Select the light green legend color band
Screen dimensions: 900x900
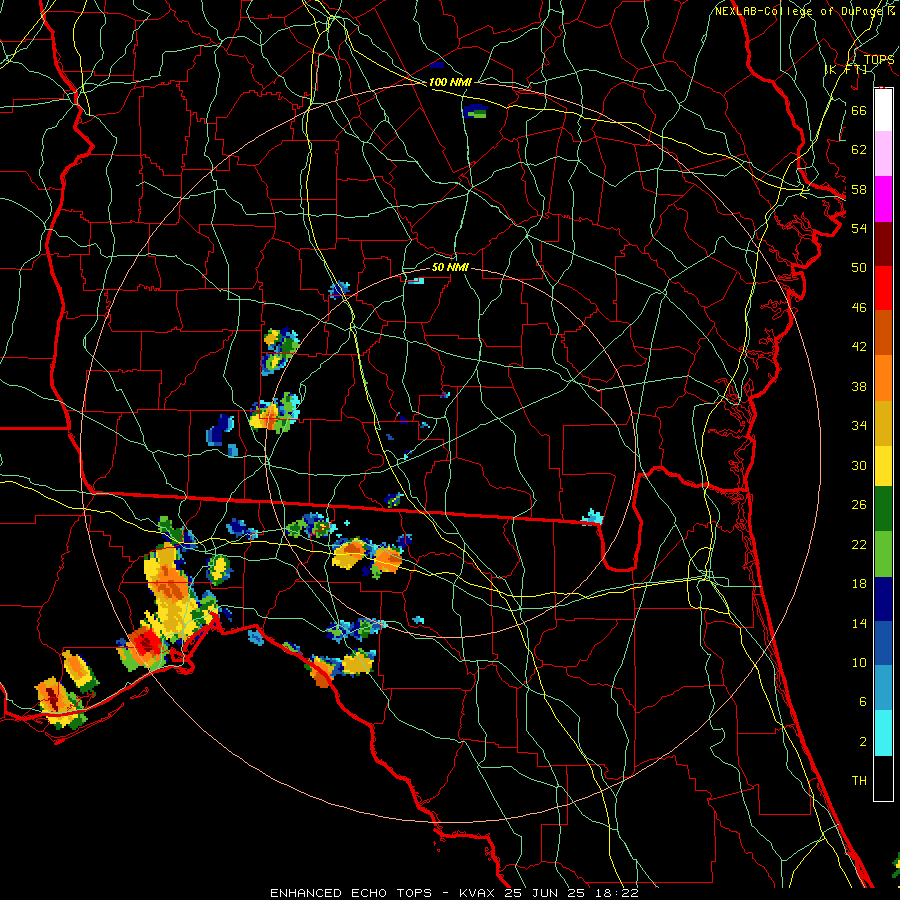click(883, 554)
